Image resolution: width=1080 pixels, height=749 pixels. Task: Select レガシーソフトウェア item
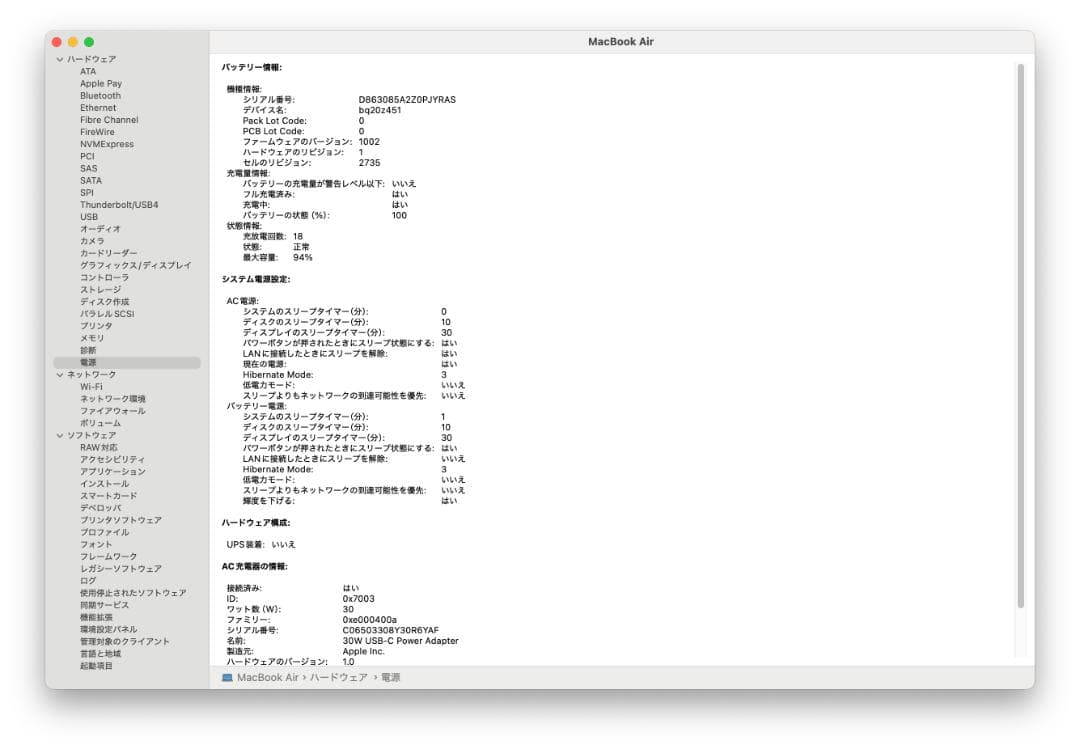point(121,569)
